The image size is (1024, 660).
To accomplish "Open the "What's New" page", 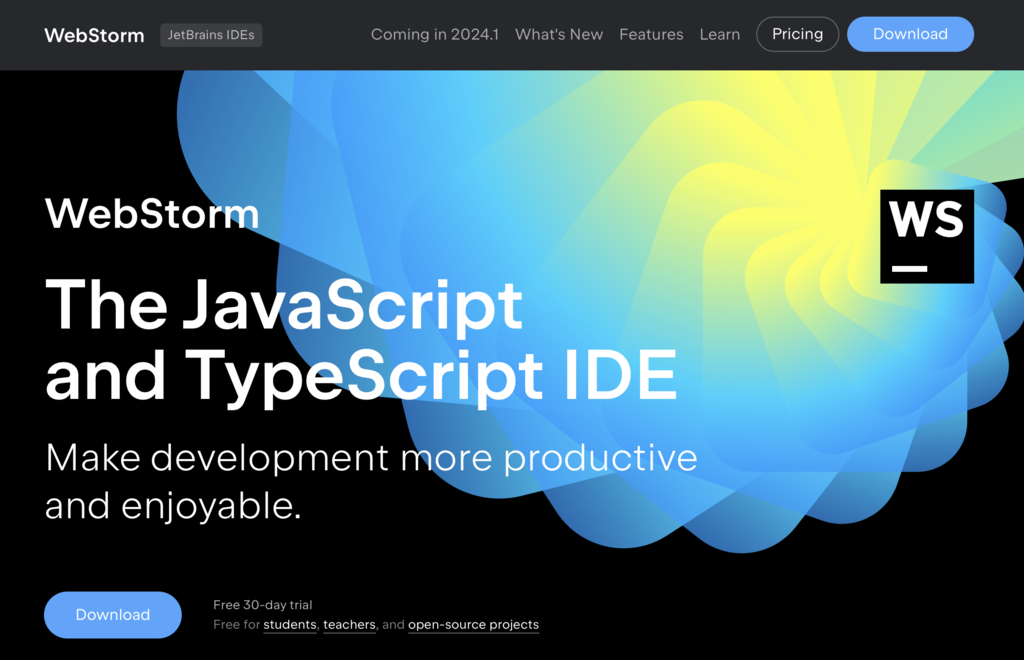I will (559, 34).
